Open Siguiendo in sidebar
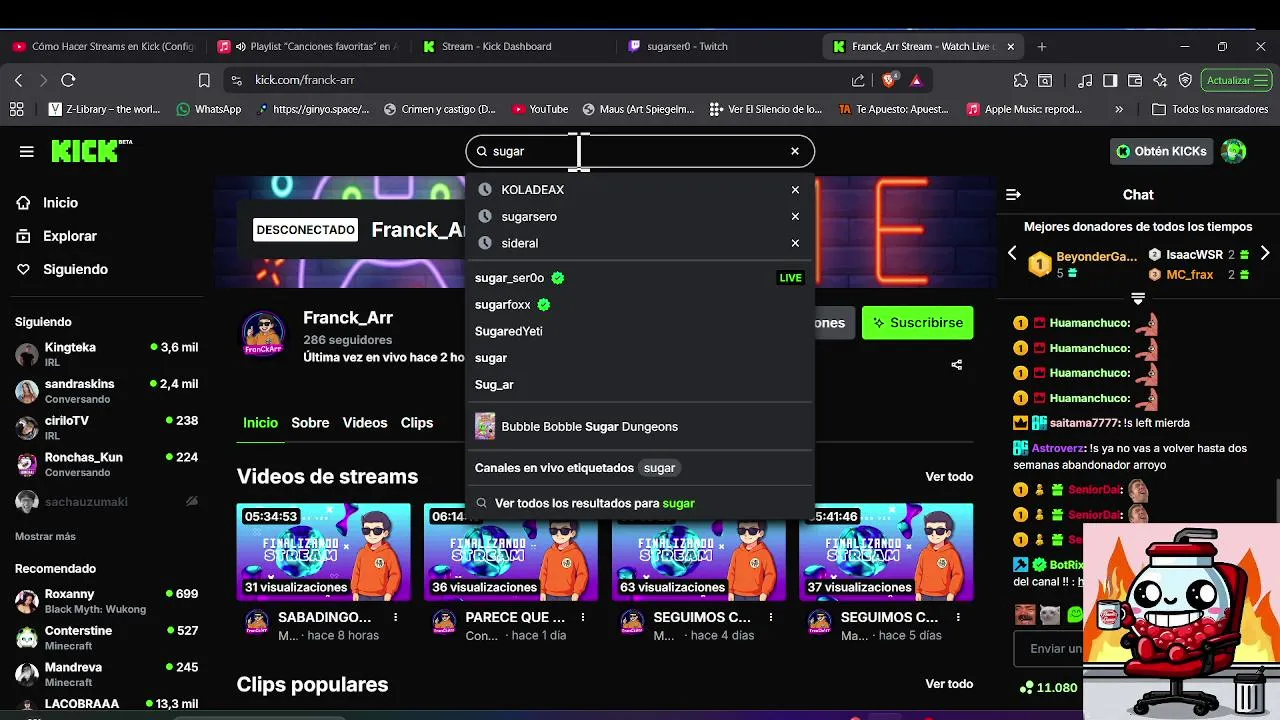This screenshot has height=720, width=1280. pyautogui.click(x=75, y=269)
